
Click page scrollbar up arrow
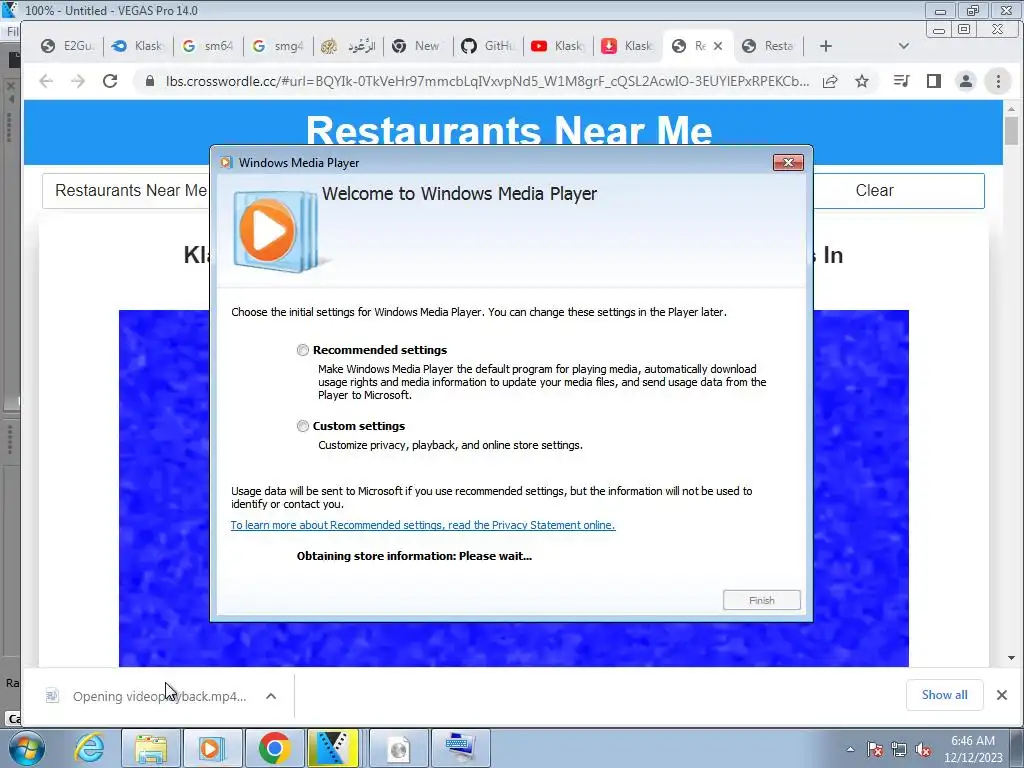click(1011, 109)
